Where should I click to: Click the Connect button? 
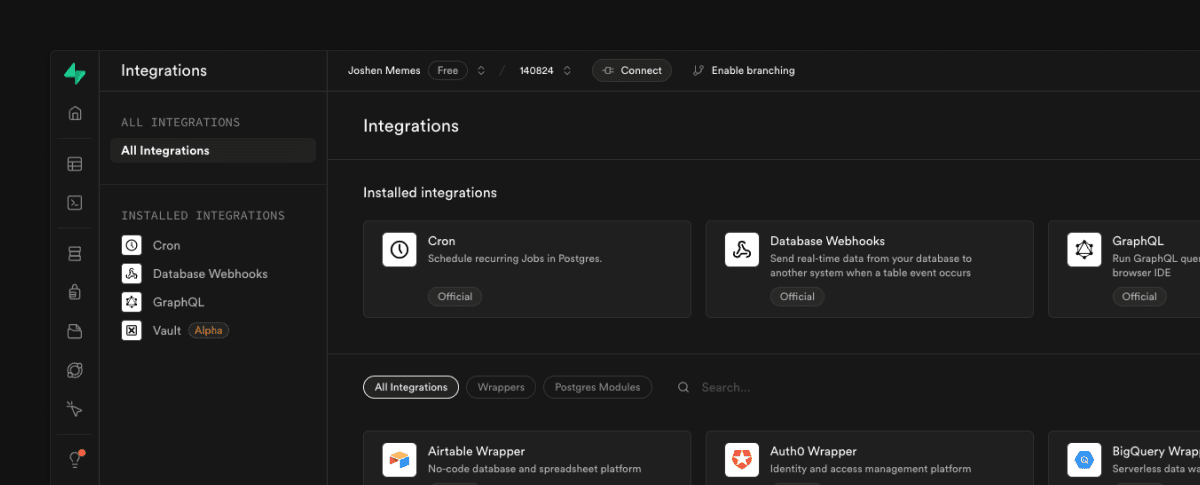632,71
